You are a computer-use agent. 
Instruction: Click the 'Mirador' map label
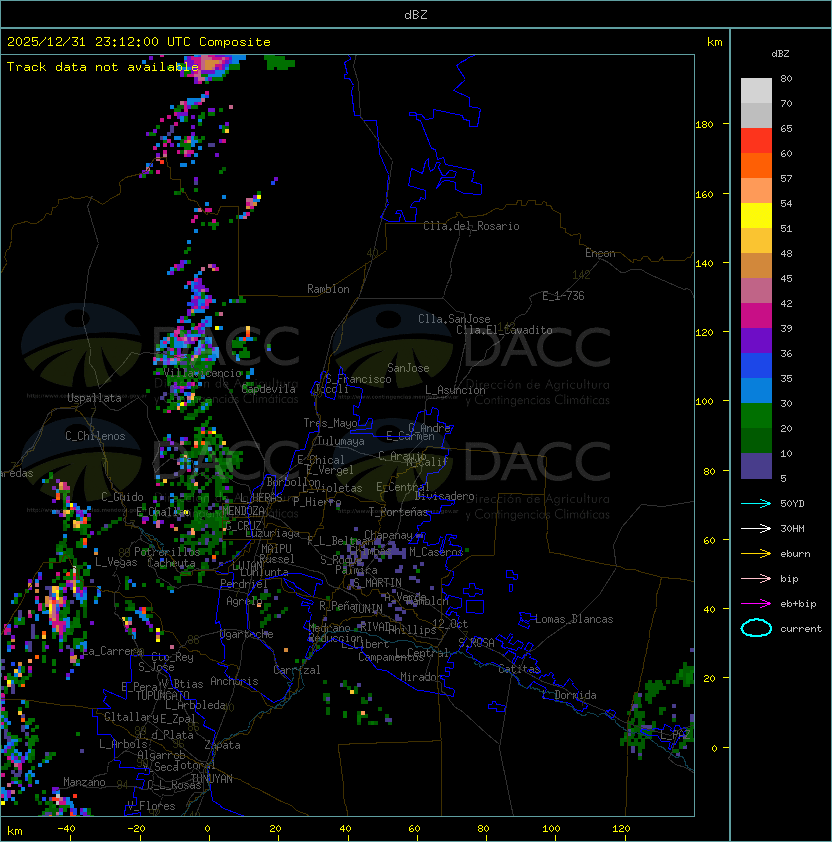click(x=421, y=677)
